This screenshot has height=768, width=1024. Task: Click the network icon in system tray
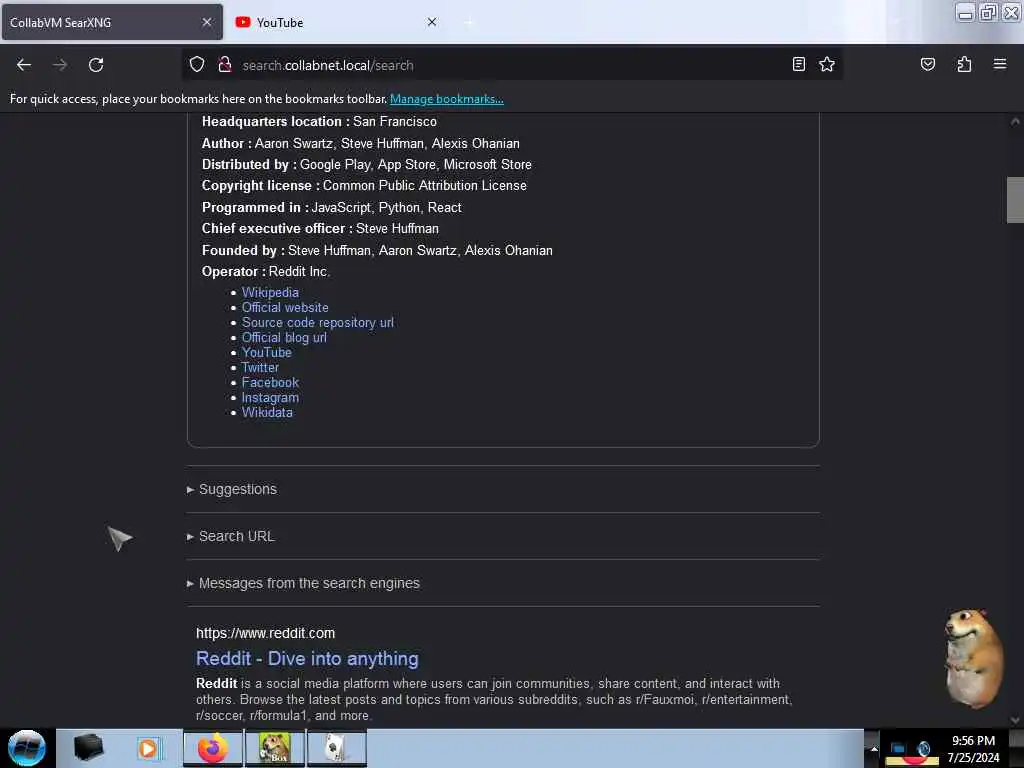click(x=898, y=748)
